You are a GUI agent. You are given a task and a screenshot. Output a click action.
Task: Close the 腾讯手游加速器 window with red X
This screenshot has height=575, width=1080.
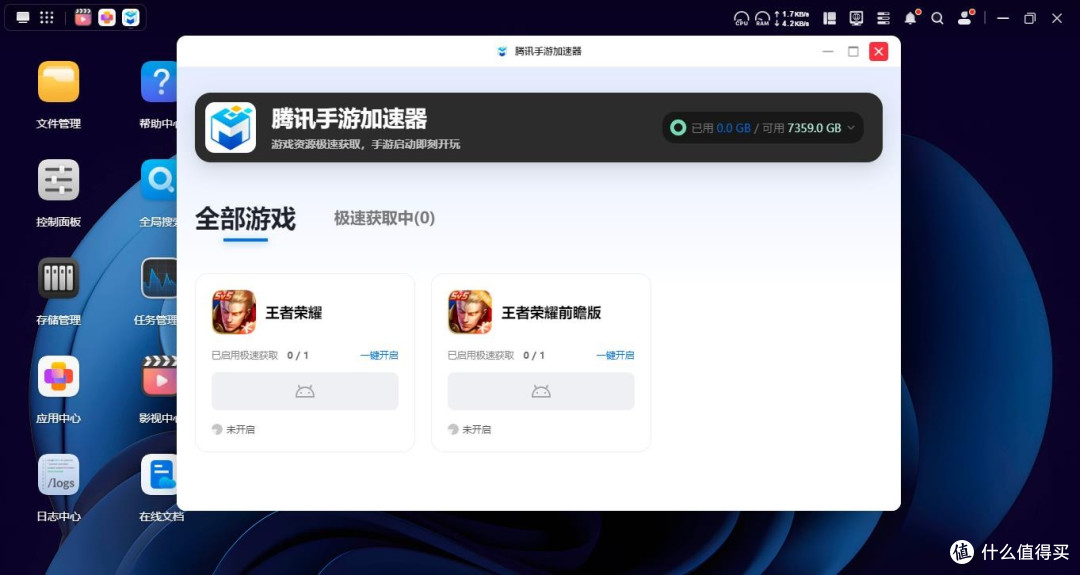878,52
